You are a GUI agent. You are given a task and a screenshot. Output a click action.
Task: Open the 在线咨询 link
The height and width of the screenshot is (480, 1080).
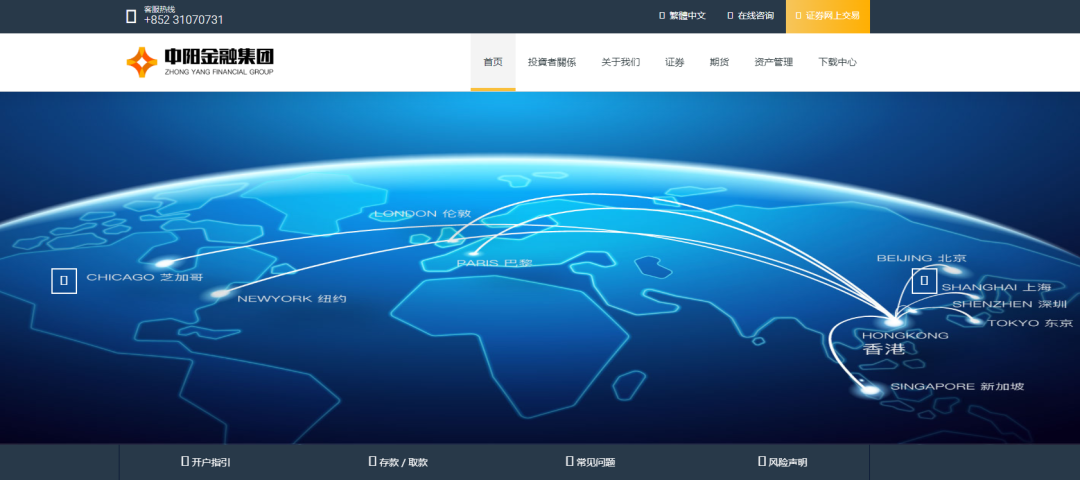tap(751, 15)
